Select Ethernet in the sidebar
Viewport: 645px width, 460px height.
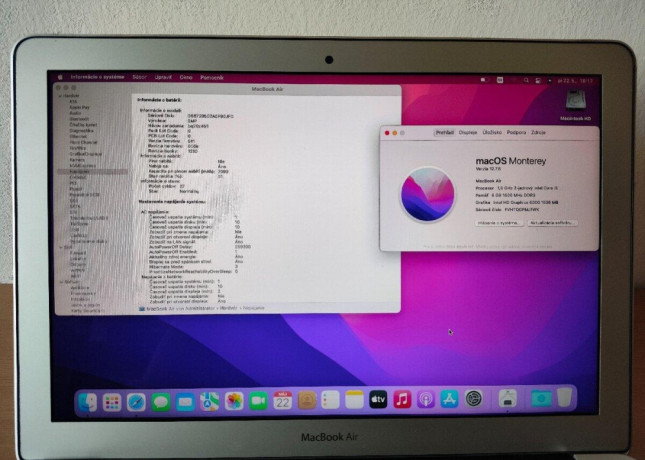(x=78, y=136)
